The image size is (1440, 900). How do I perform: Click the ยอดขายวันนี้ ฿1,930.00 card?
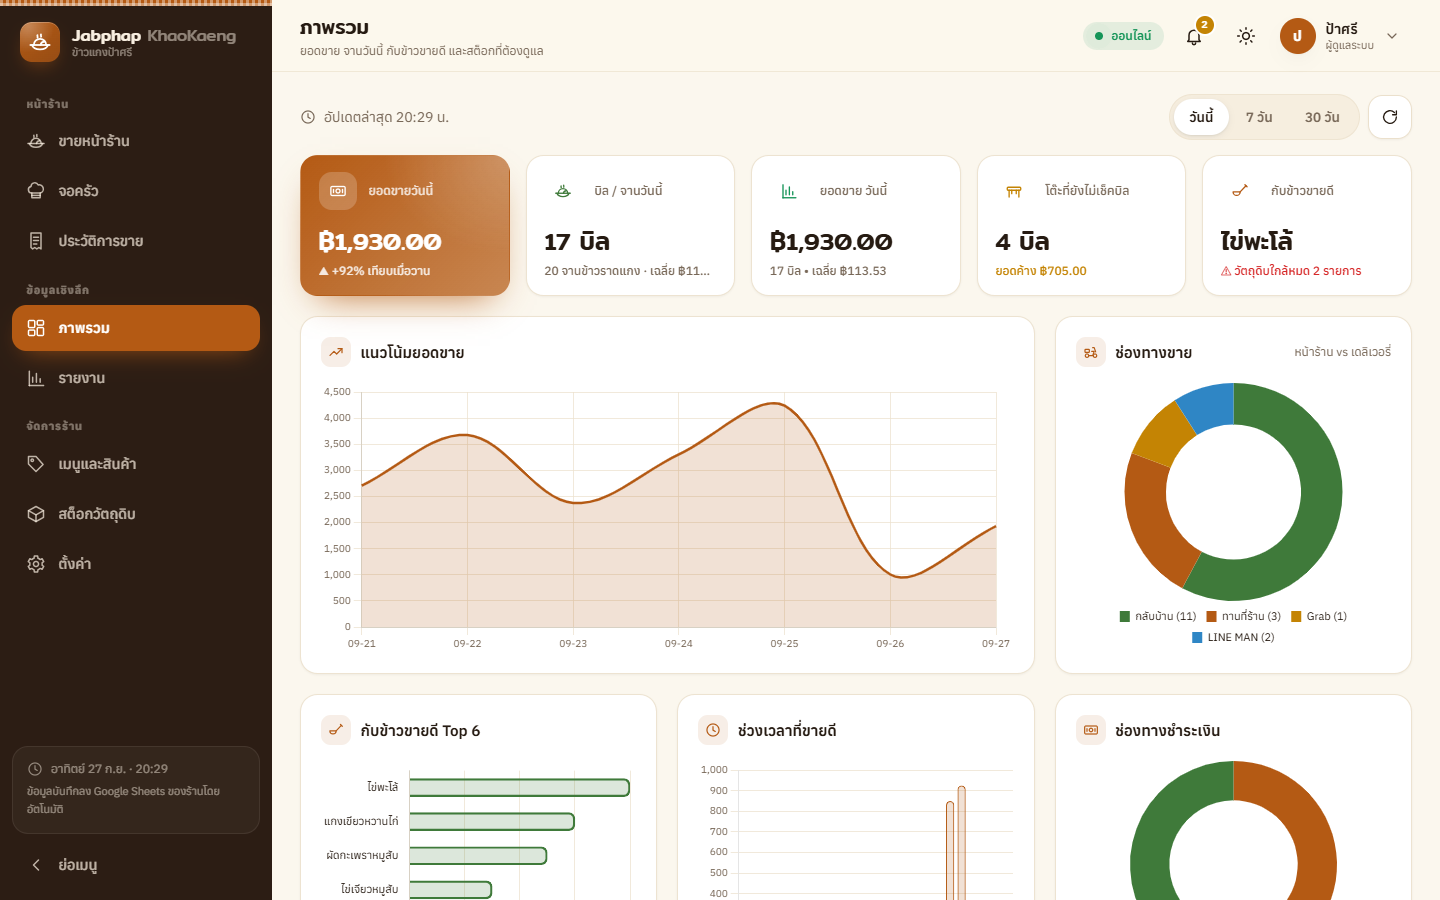405,225
